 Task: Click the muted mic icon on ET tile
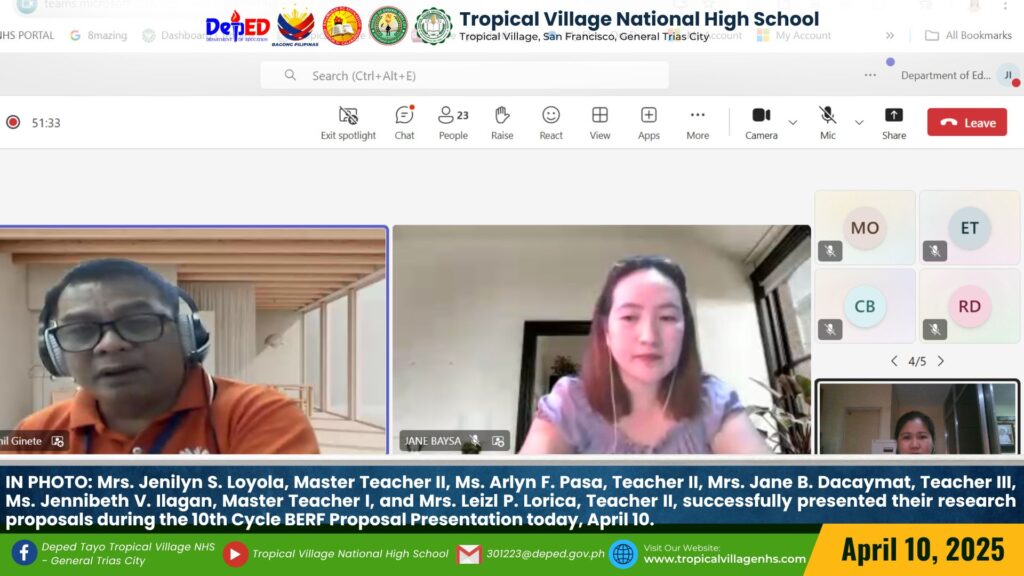tap(935, 251)
